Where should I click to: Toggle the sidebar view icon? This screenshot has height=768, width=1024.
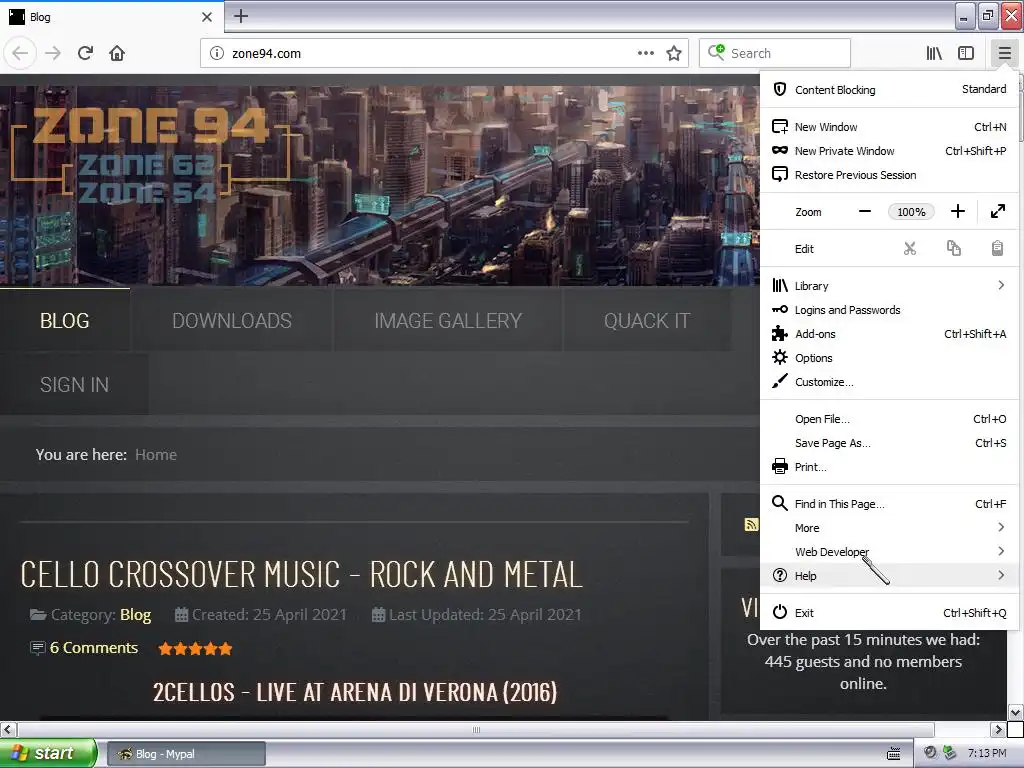[x=966, y=54]
